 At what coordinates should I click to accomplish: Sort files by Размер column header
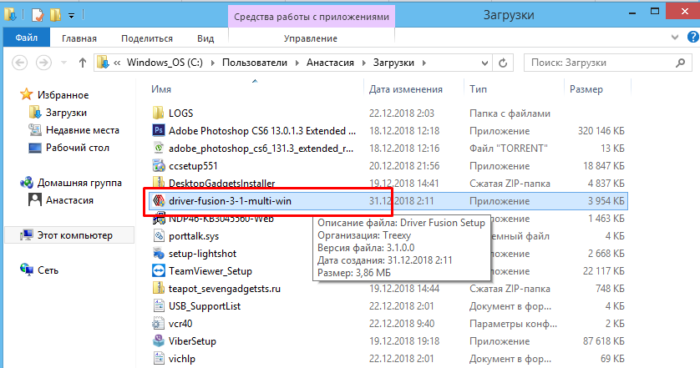tap(586, 89)
